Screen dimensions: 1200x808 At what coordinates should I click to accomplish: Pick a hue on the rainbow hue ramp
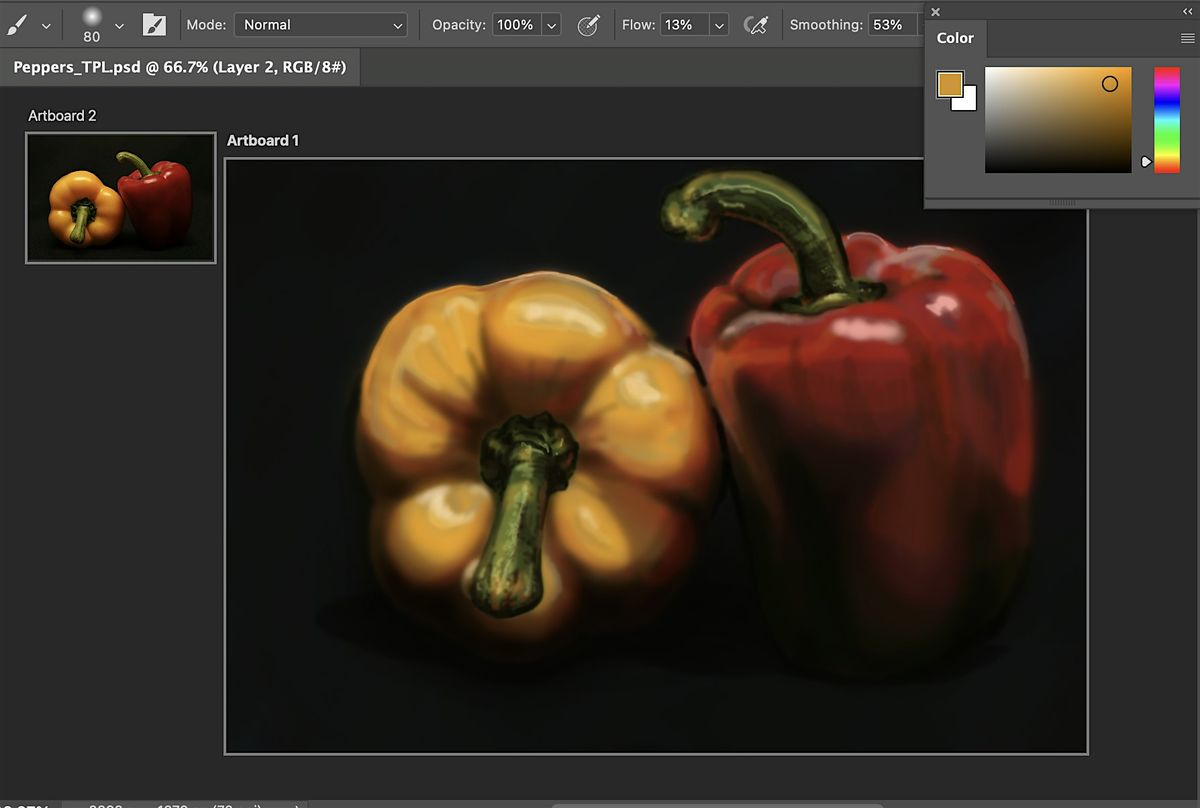1167,115
